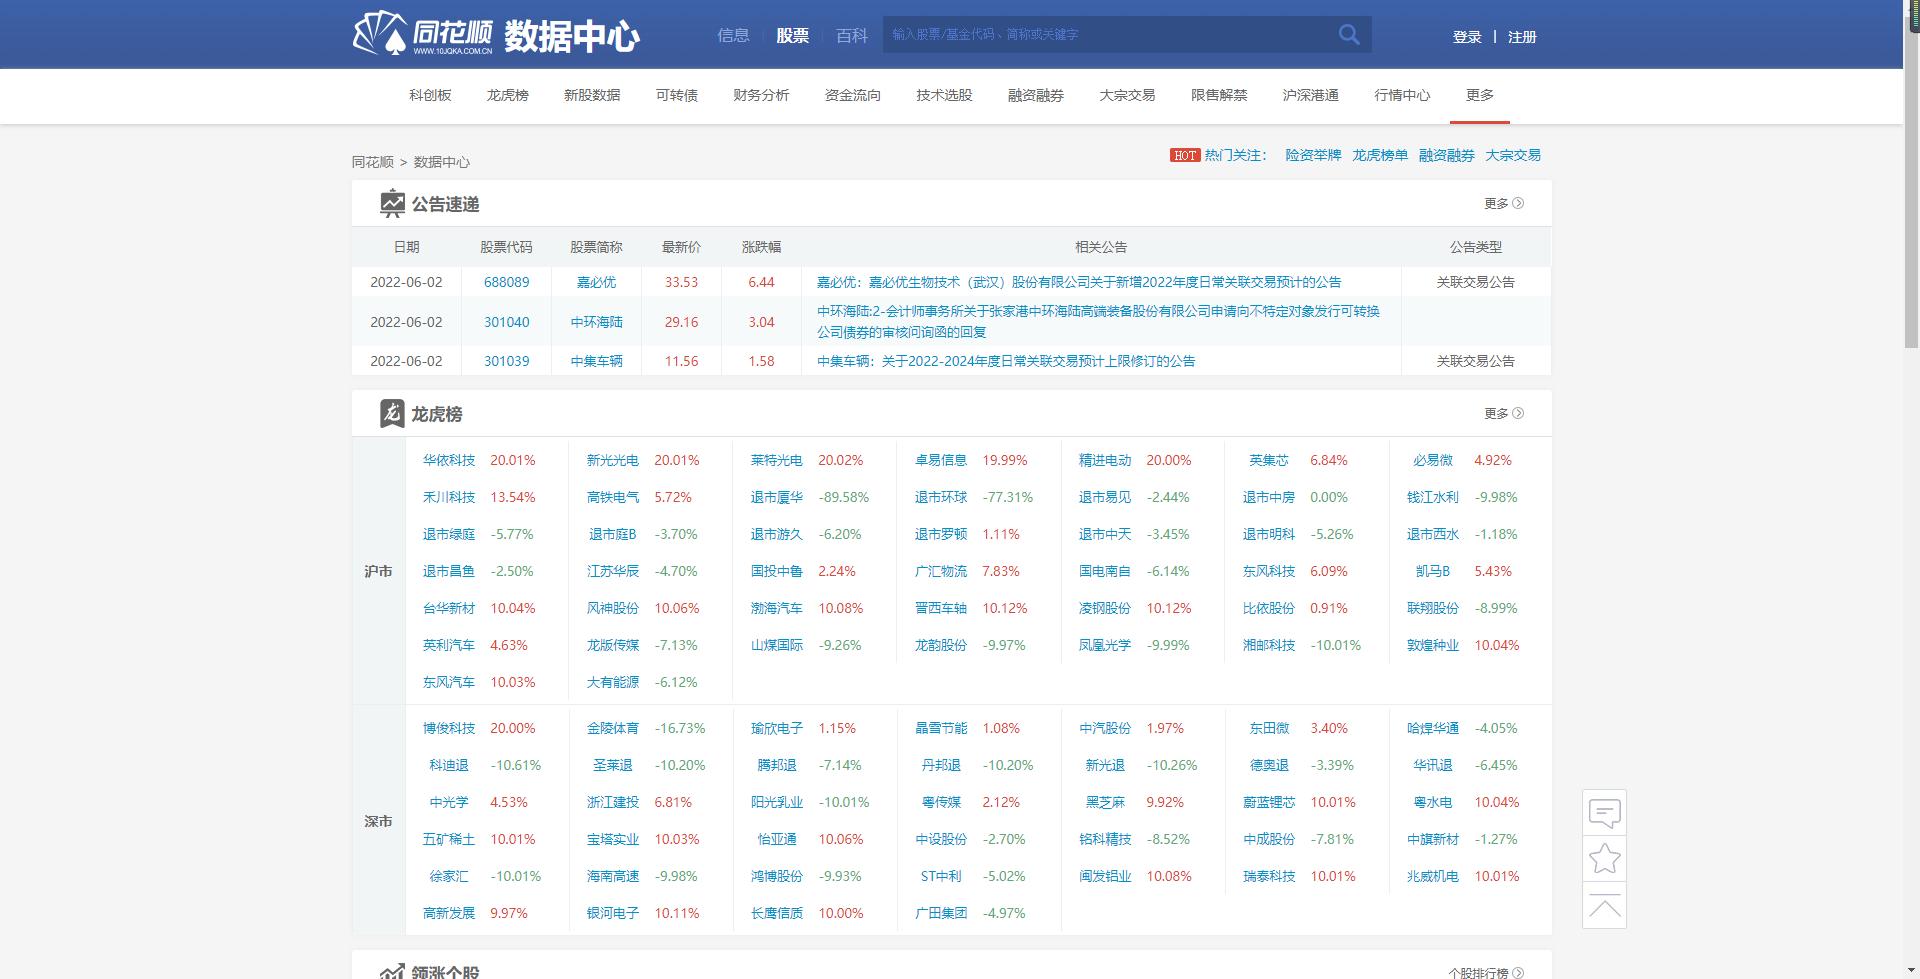Image resolution: width=1920 pixels, height=979 pixels.
Task: Open the 中集车辆 stock name link
Action: (x=596, y=361)
